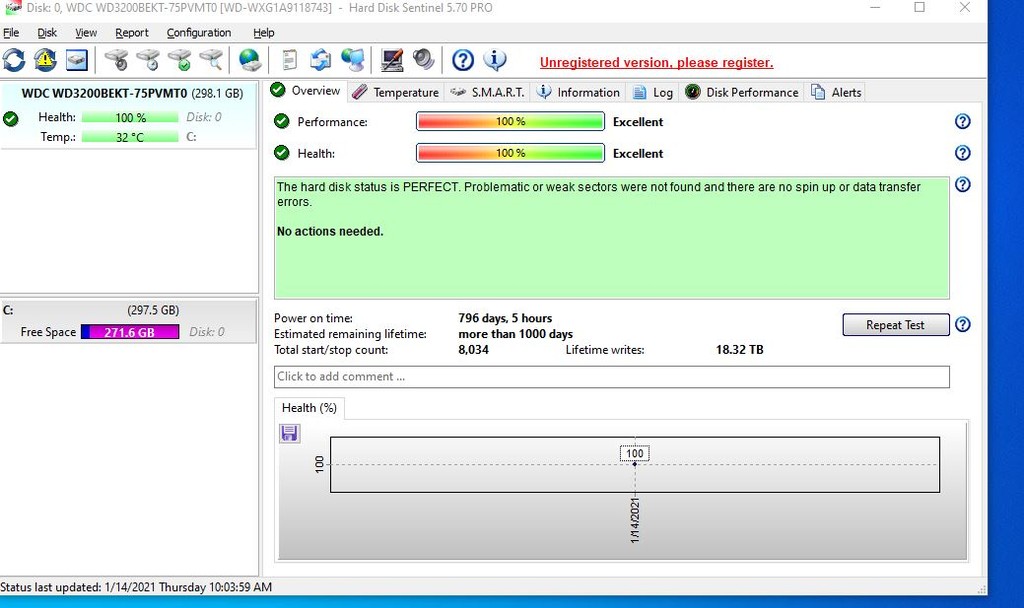Click the disk with gear toolbar icon
This screenshot has height=608, width=1024.
tap(117, 60)
